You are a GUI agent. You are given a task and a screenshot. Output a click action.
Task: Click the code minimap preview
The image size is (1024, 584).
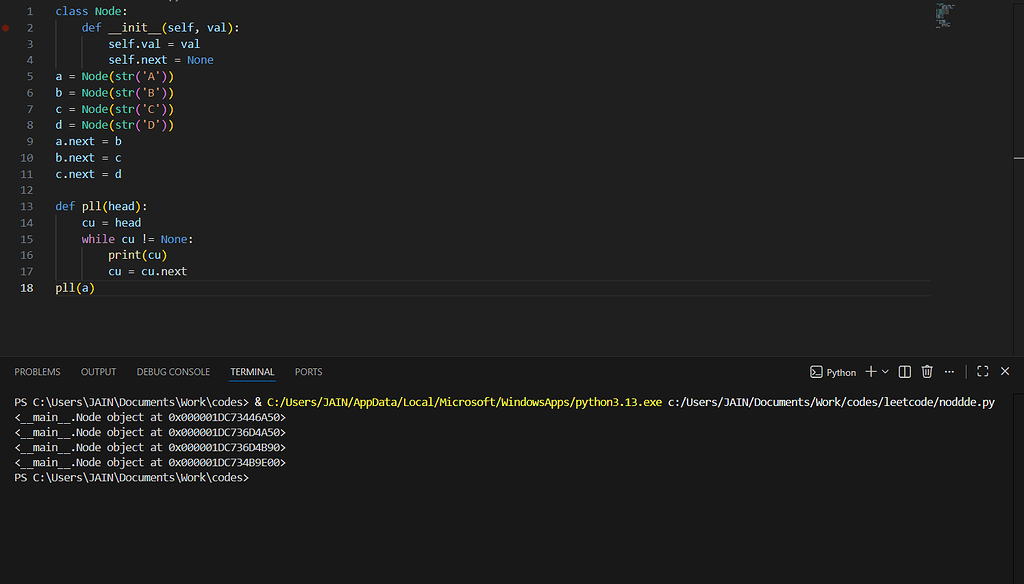click(944, 16)
